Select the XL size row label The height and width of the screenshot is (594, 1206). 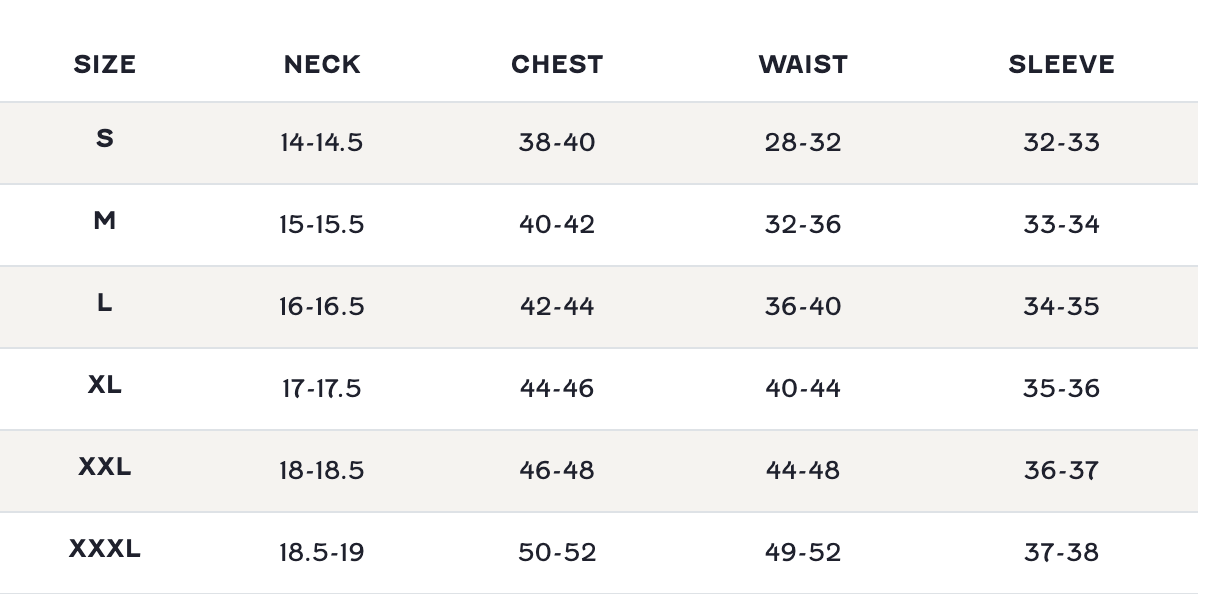click(x=105, y=385)
